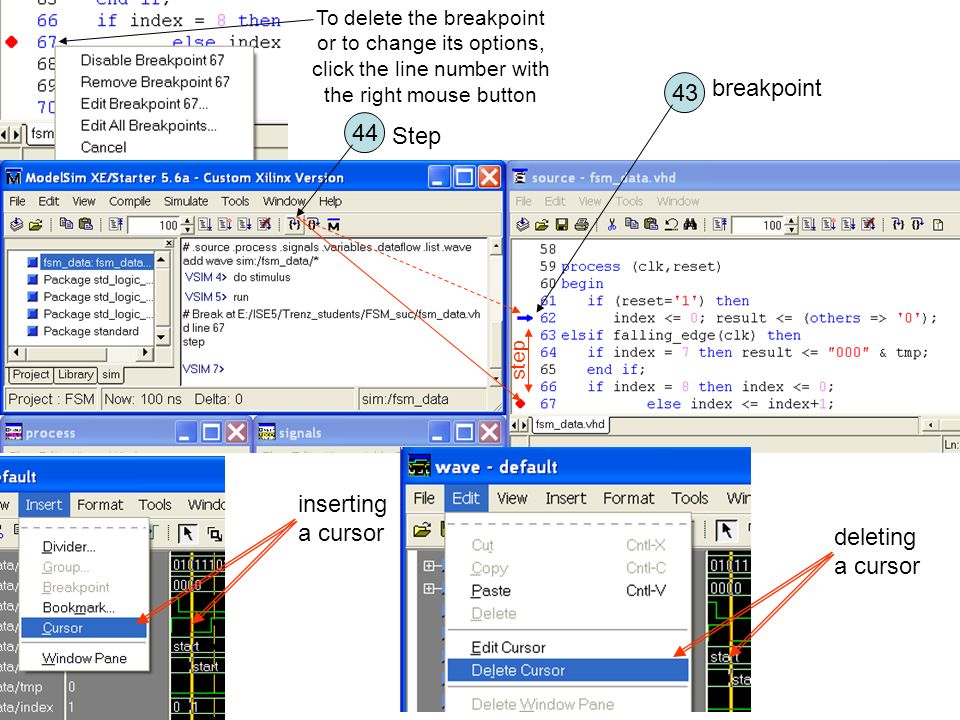Click Break icon in source window toolbar
This screenshot has height=720, width=960.
coord(868,225)
